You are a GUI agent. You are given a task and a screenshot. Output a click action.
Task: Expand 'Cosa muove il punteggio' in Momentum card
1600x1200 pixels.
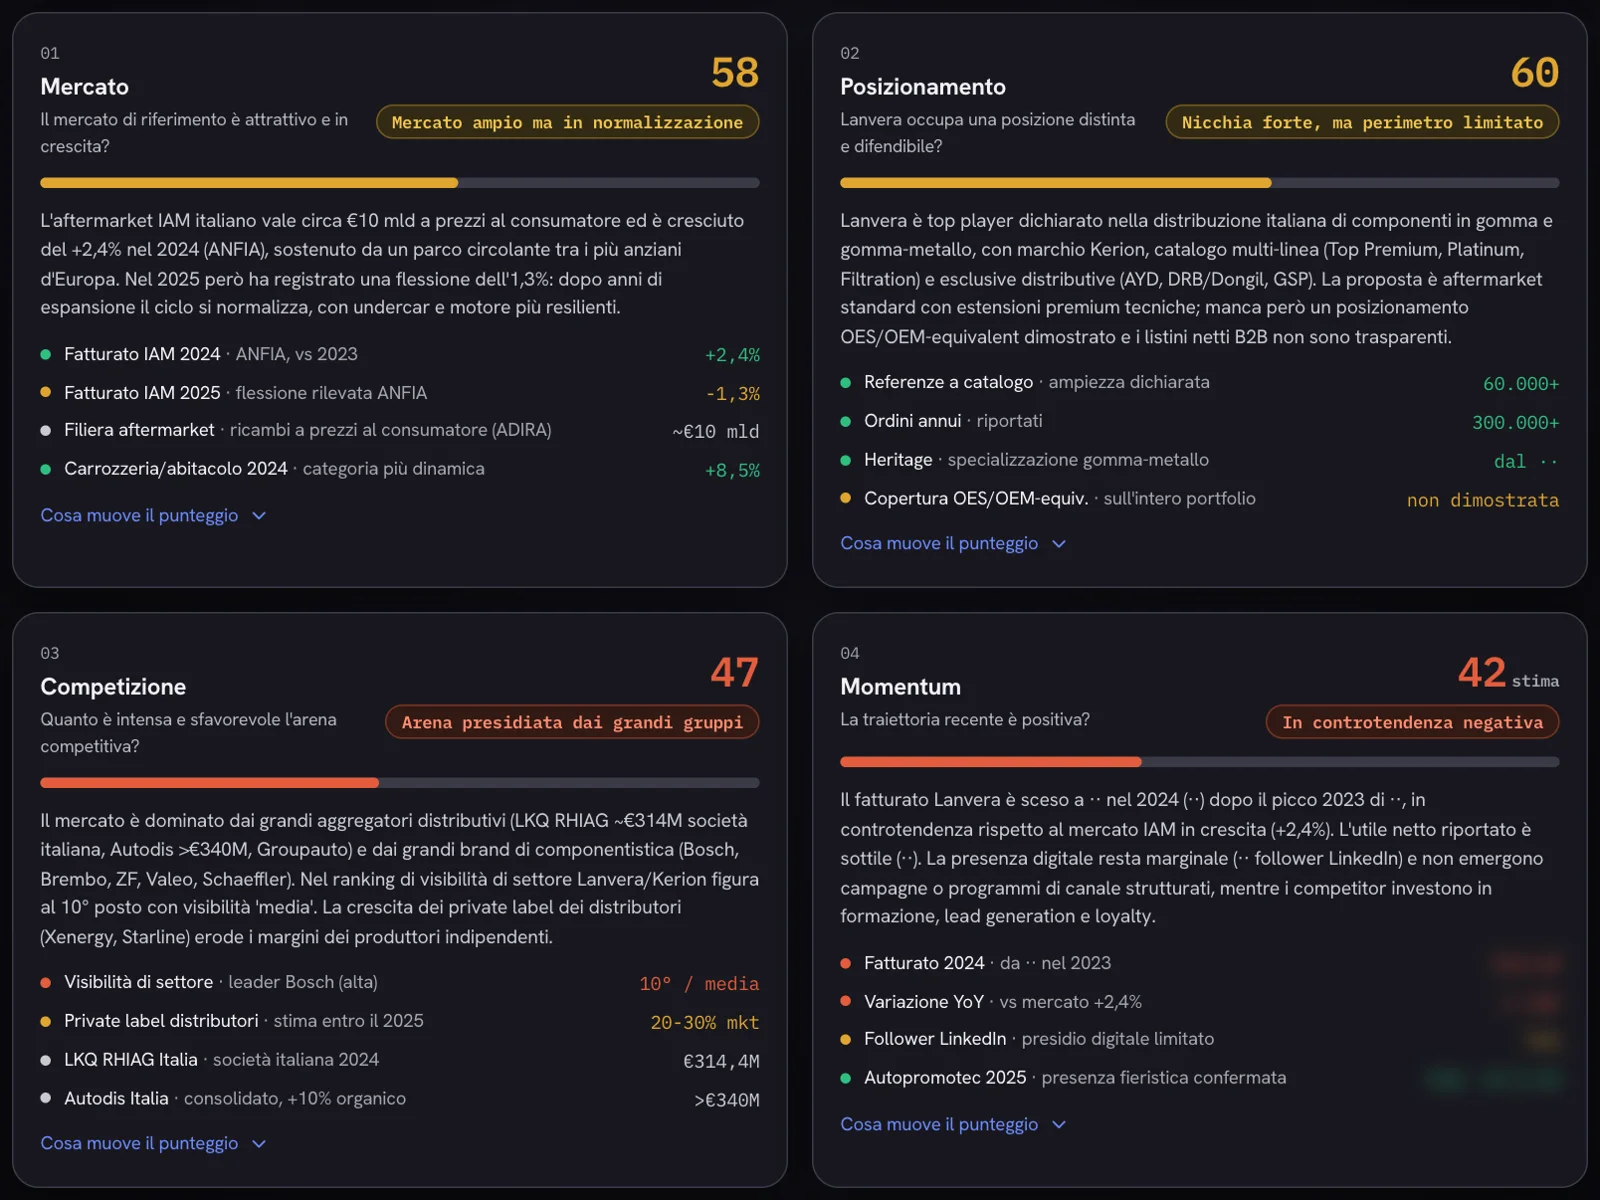pos(953,1125)
